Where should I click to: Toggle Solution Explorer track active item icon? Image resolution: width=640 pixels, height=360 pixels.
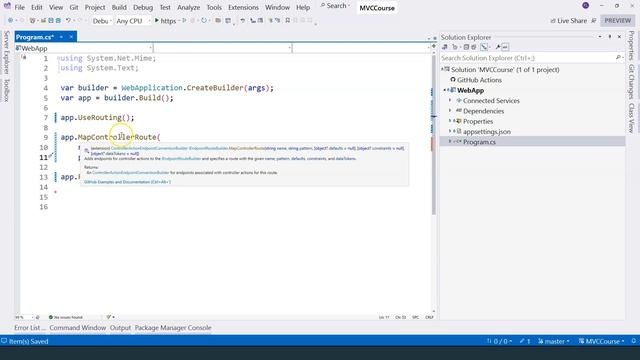point(484,47)
